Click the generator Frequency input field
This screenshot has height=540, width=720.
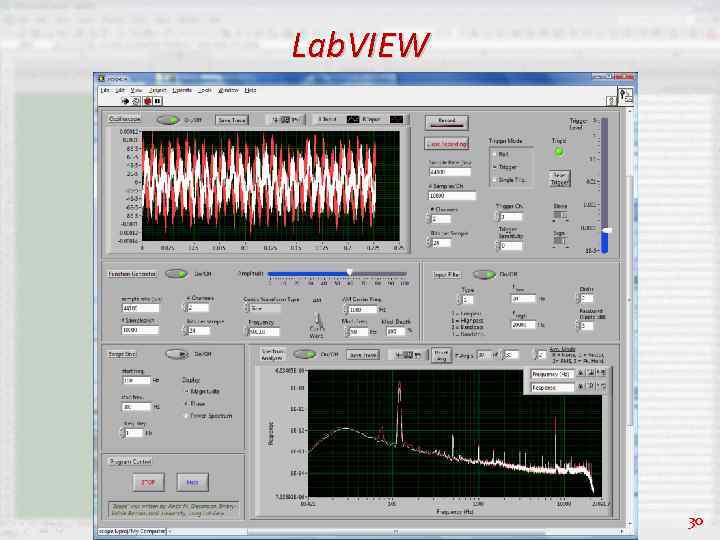[264, 332]
